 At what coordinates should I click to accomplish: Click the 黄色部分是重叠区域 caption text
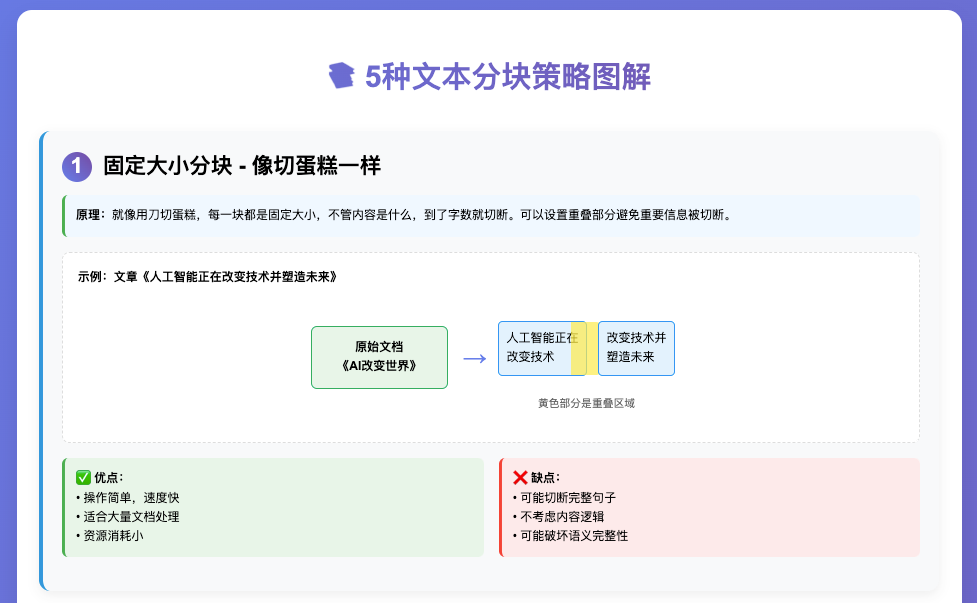pyautogui.click(x=587, y=403)
